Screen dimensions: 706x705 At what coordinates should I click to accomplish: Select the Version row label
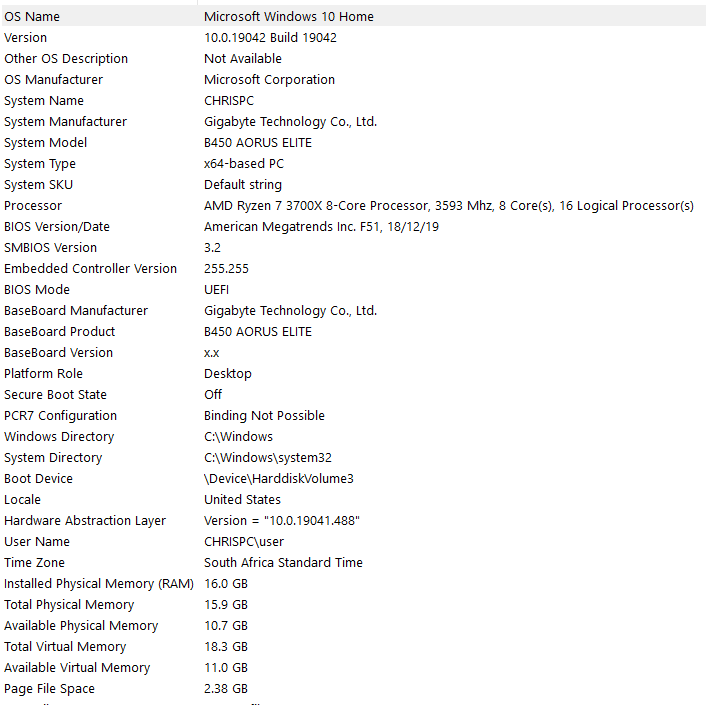tap(26, 38)
